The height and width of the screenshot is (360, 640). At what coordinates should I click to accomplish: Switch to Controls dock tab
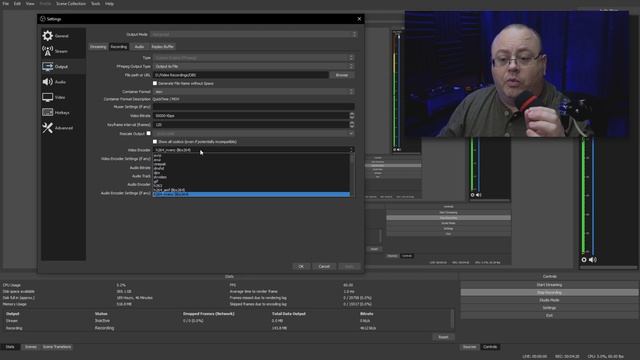tap(490, 347)
